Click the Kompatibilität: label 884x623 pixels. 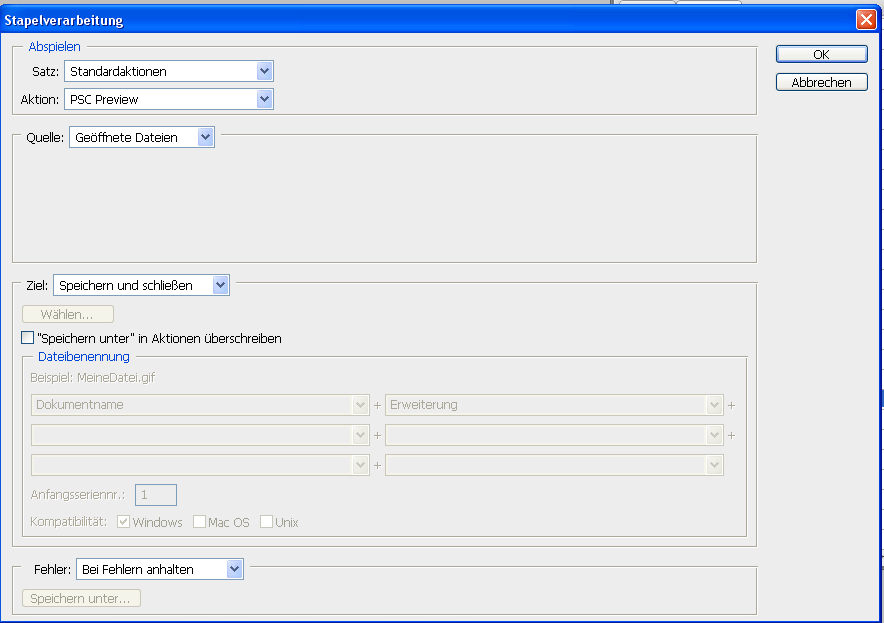coord(68,522)
